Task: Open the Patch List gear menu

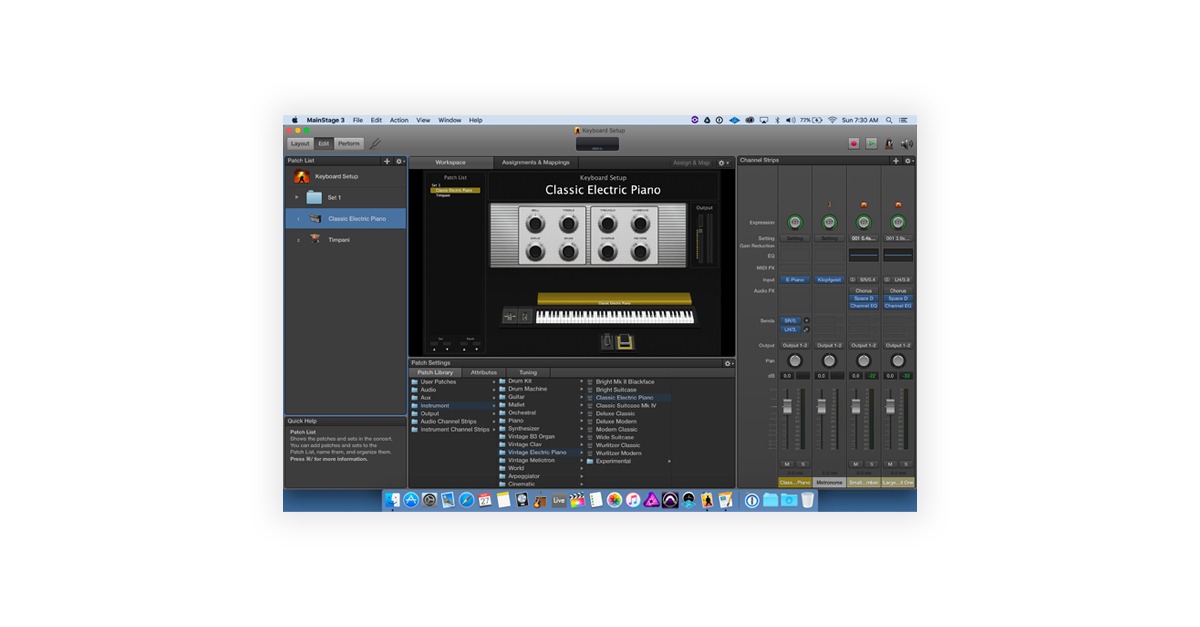Action: coord(399,161)
